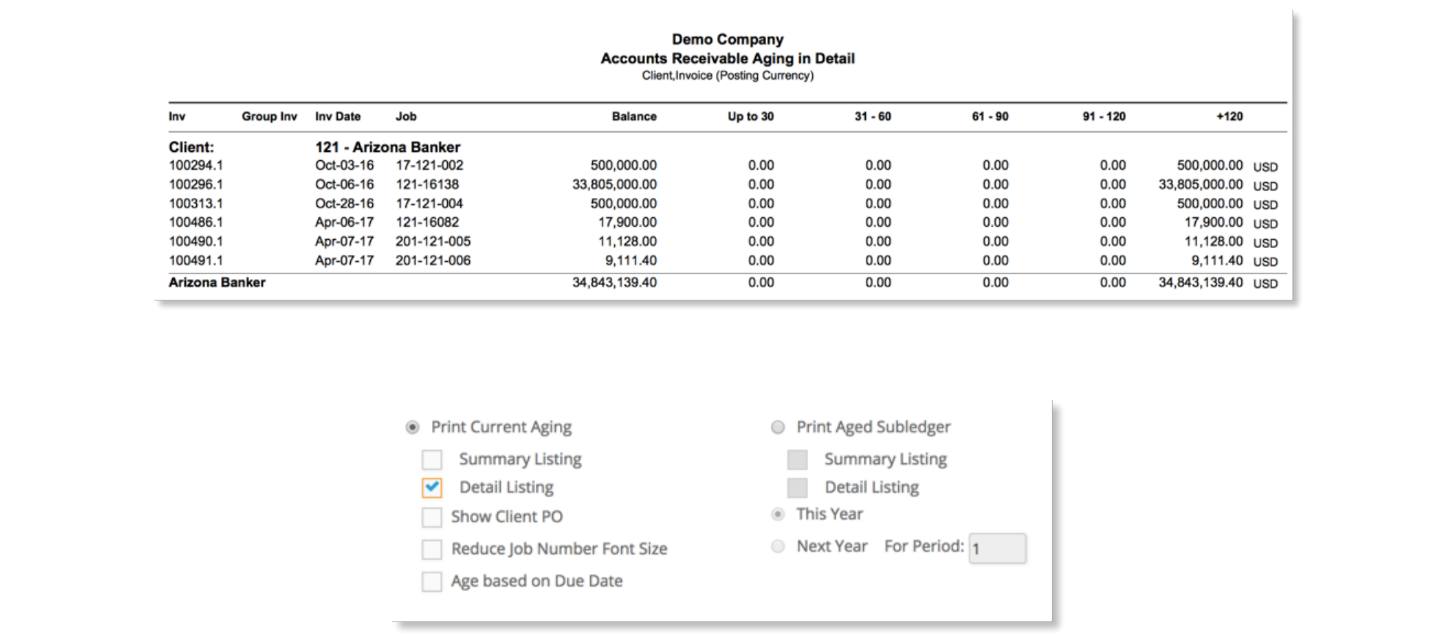Click balance value 33,805,000.00 in Balance column
The height and width of the screenshot is (638, 1448).
point(614,184)
